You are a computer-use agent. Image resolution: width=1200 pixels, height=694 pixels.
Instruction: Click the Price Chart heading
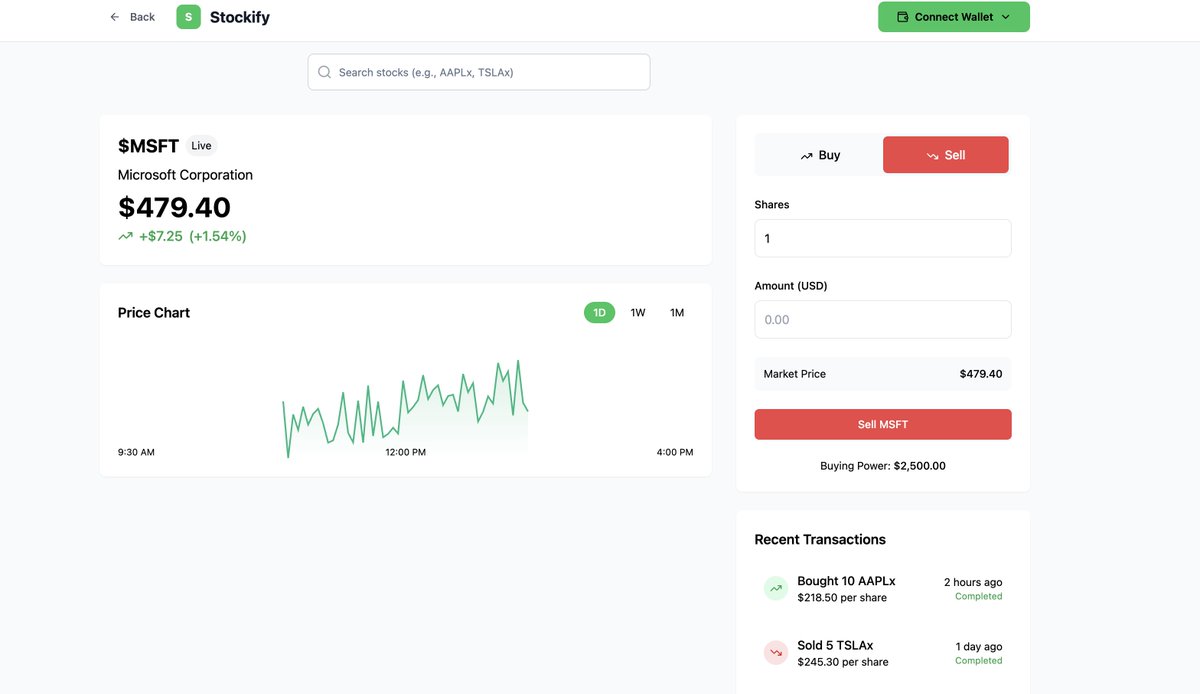pyautogui.click(x=154, y=313)
